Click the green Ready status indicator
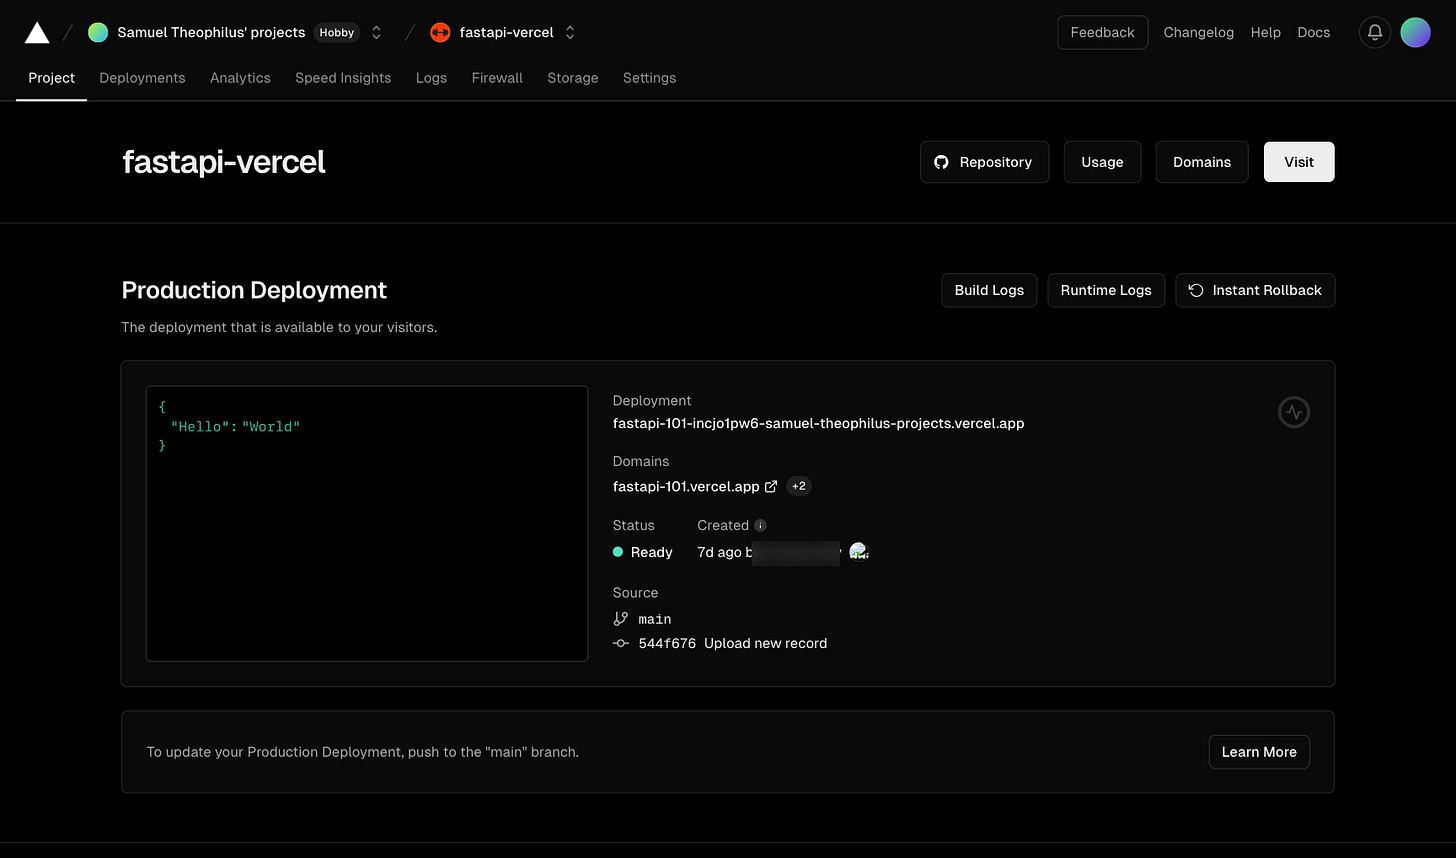 pyautogui.click(x=618, y=552)
